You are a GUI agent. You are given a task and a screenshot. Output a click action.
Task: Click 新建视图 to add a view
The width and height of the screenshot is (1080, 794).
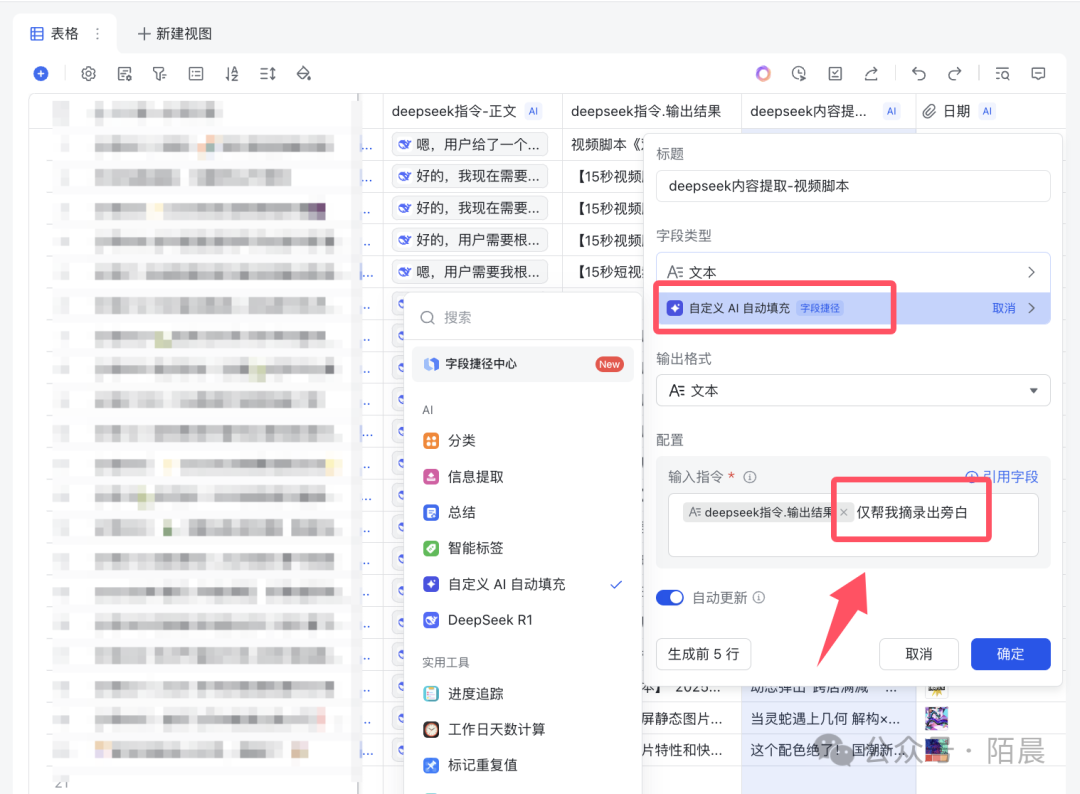click(175, 34)
